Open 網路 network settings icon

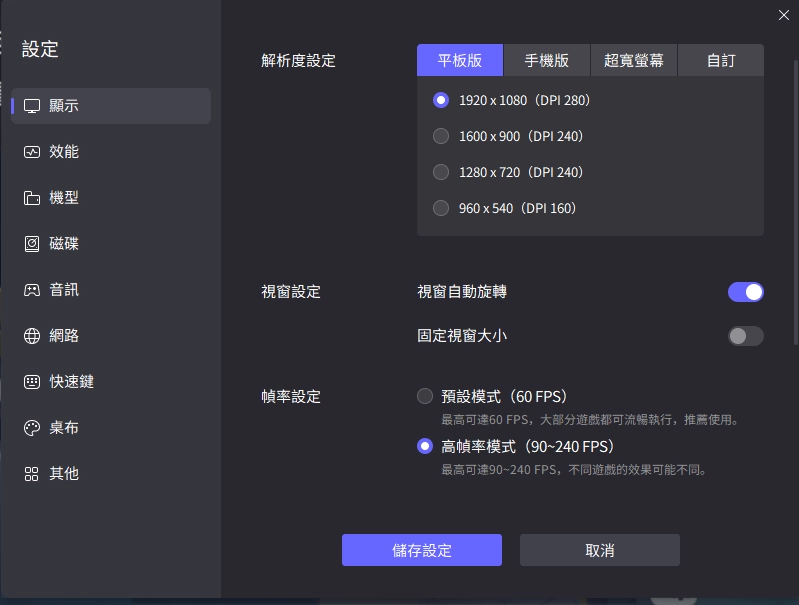(x=32, y=336)
